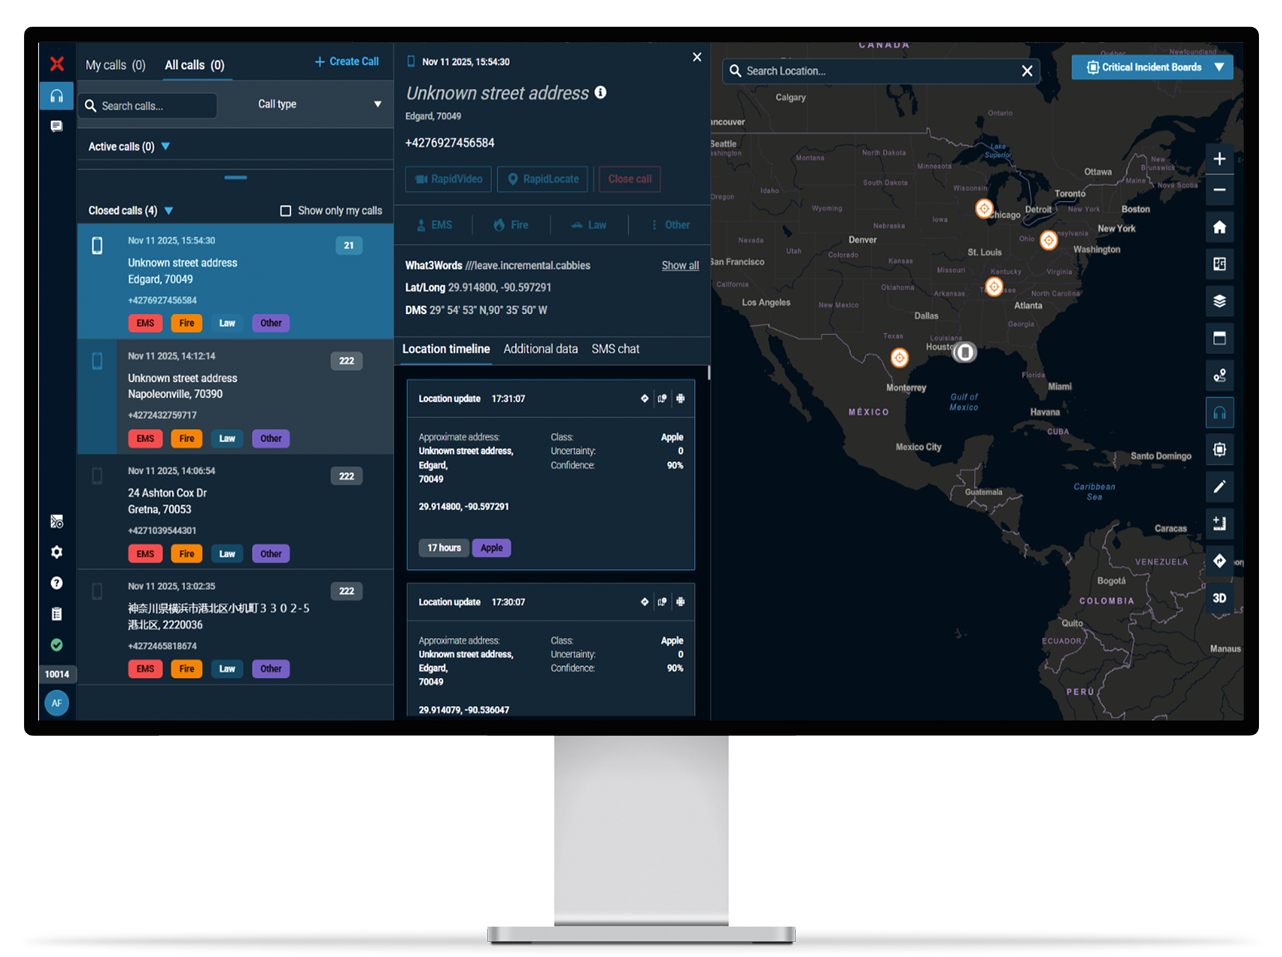Select the Napoleonville, 70390 closed call
Viewport: 1282px width, 957px height.
pyautogui.click(x=236, y=397)
